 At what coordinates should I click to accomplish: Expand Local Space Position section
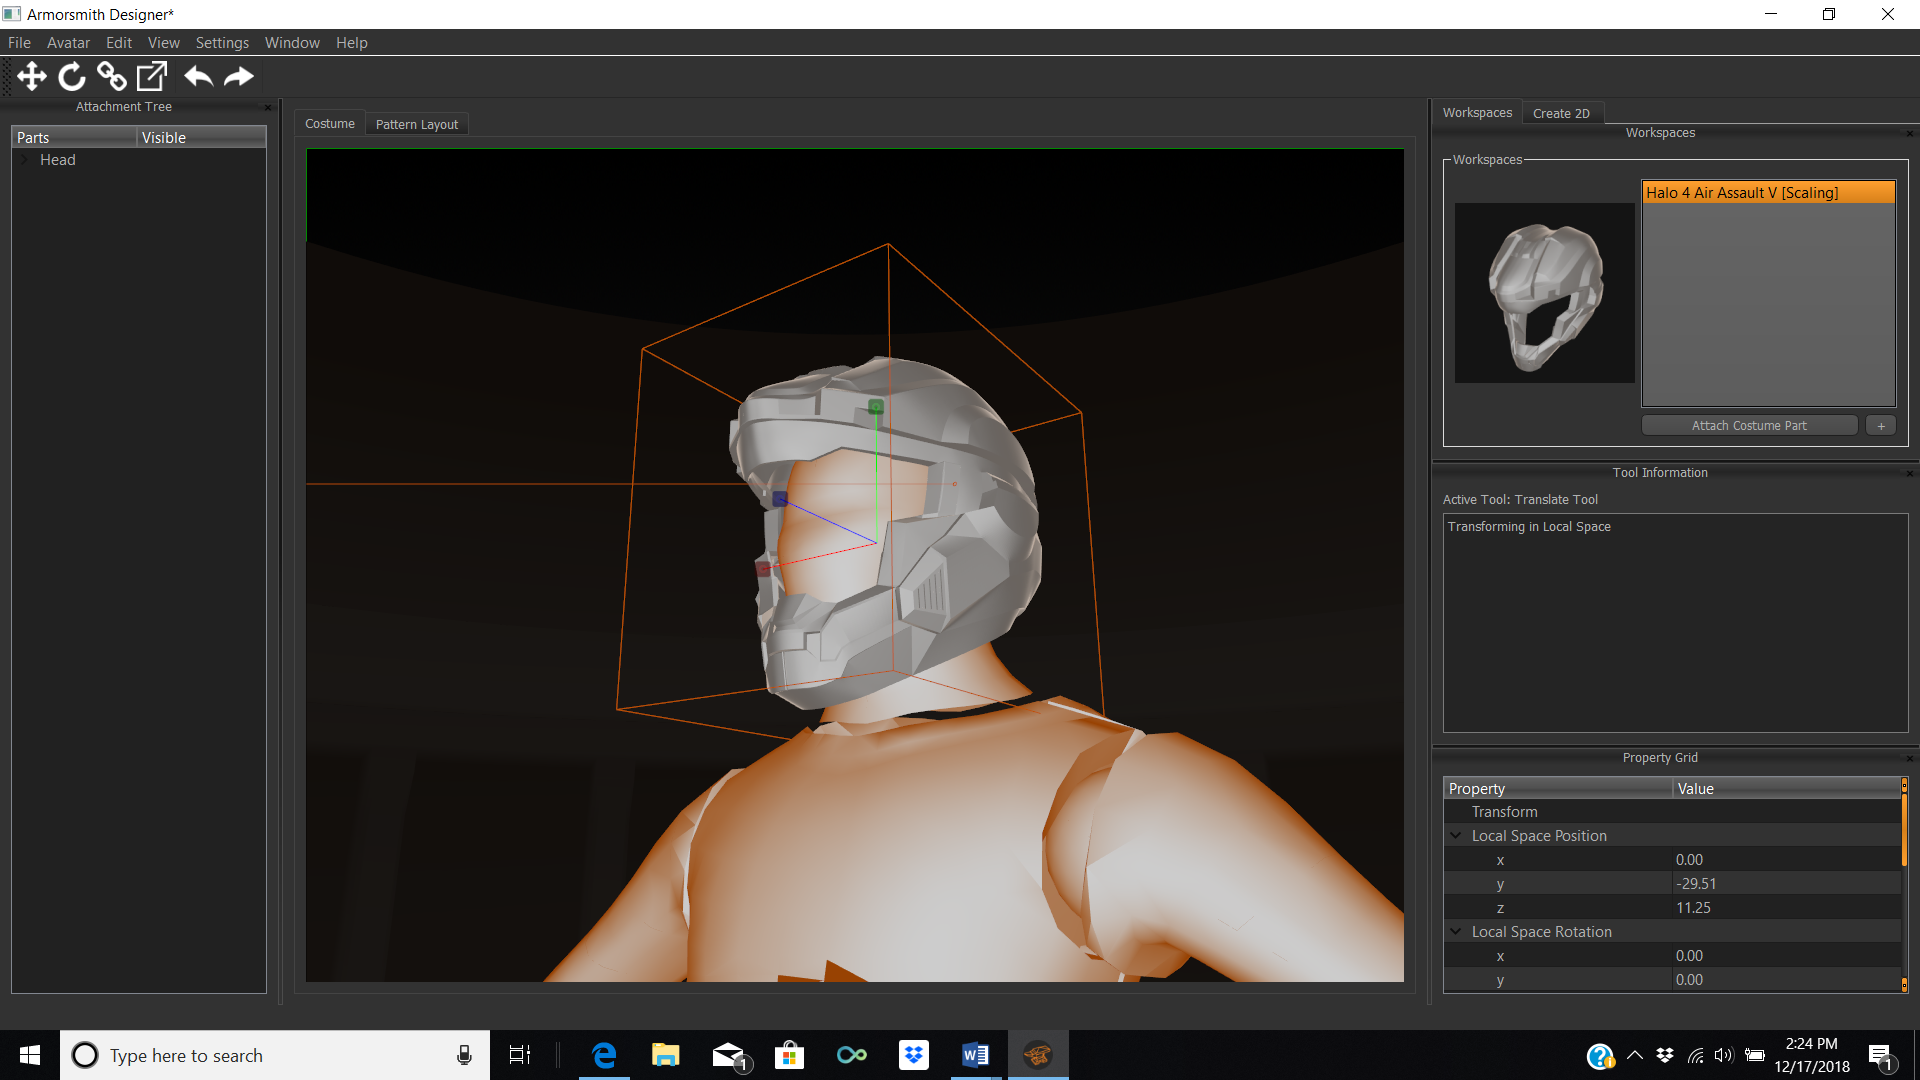coord(1455,835)
